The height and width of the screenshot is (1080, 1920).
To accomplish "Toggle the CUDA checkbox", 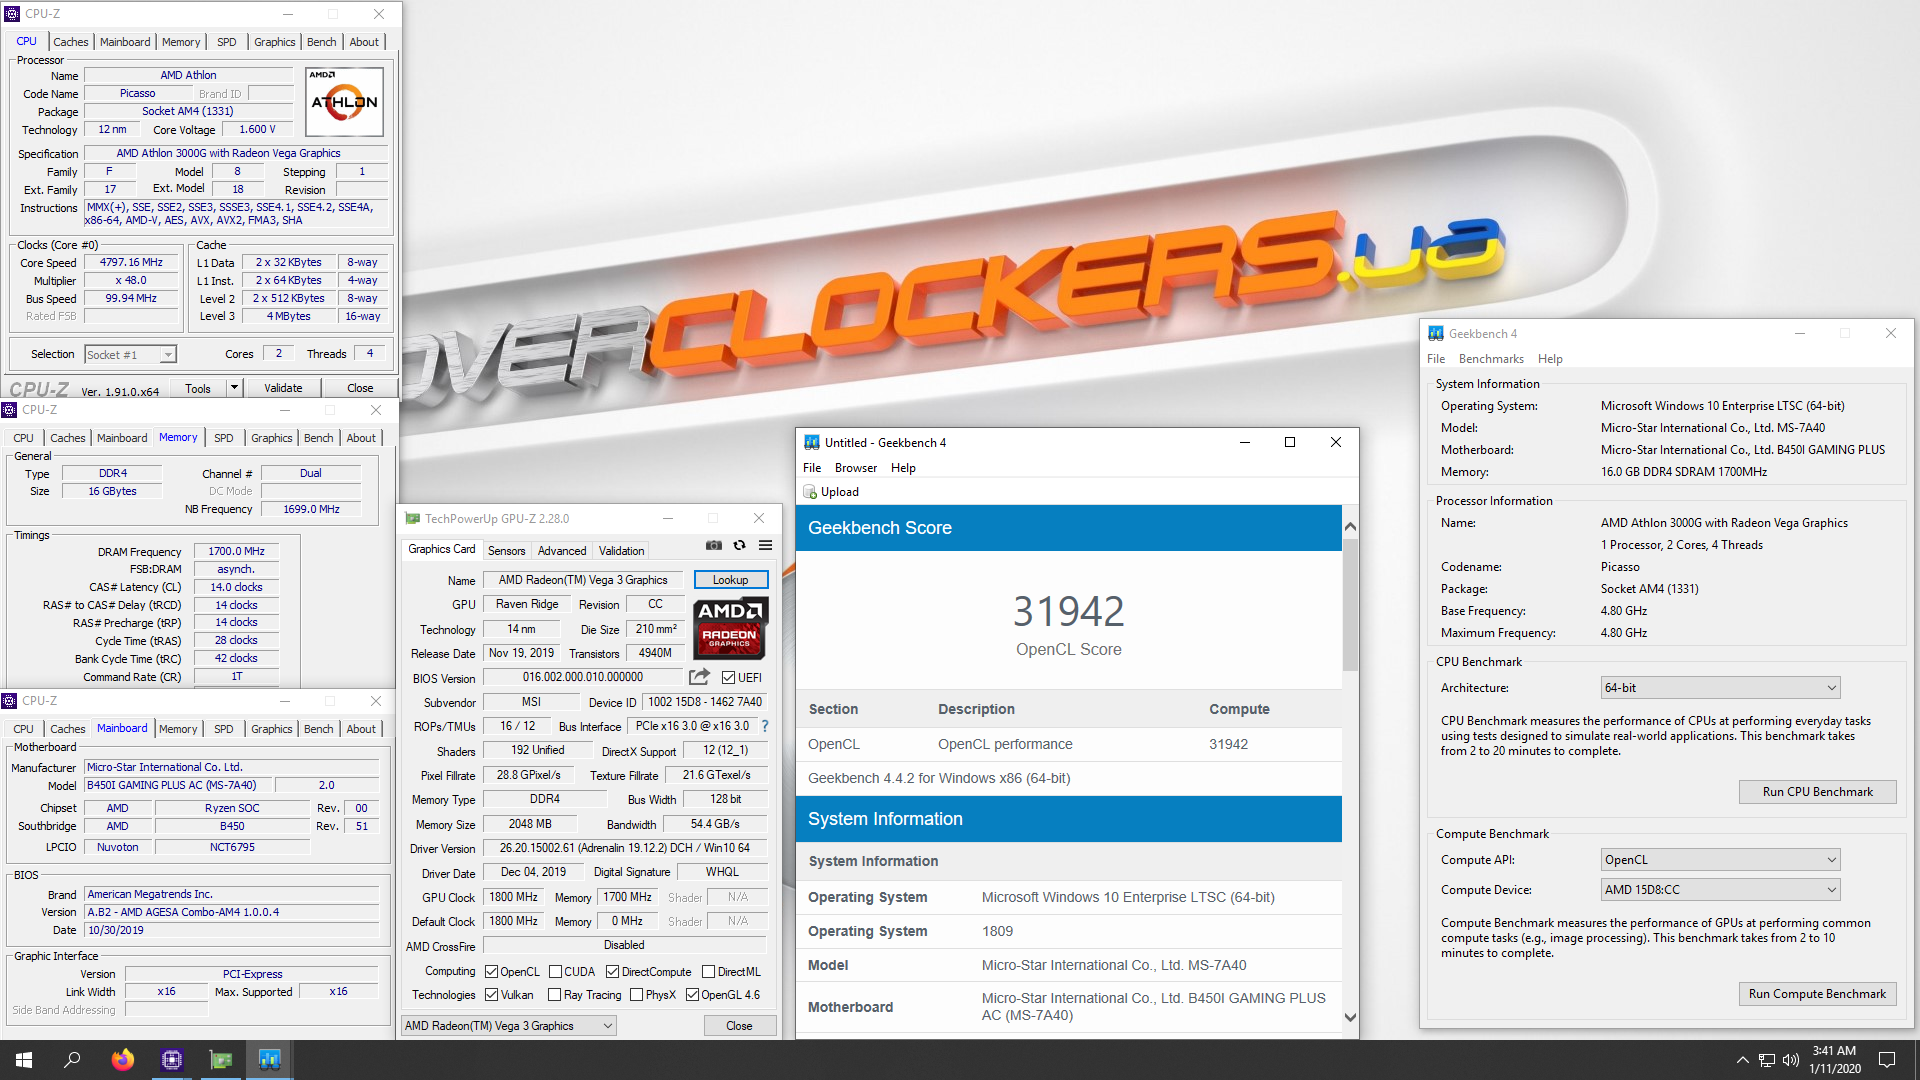I will point(555,971).
